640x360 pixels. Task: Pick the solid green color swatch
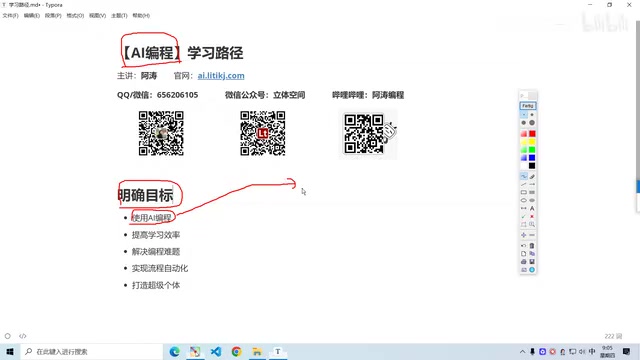(x=532, y=150)
